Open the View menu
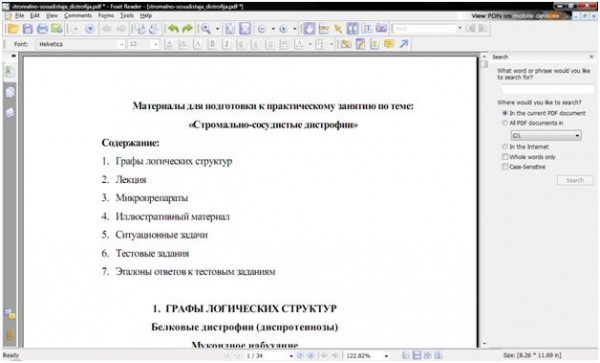 click(52, 16)
